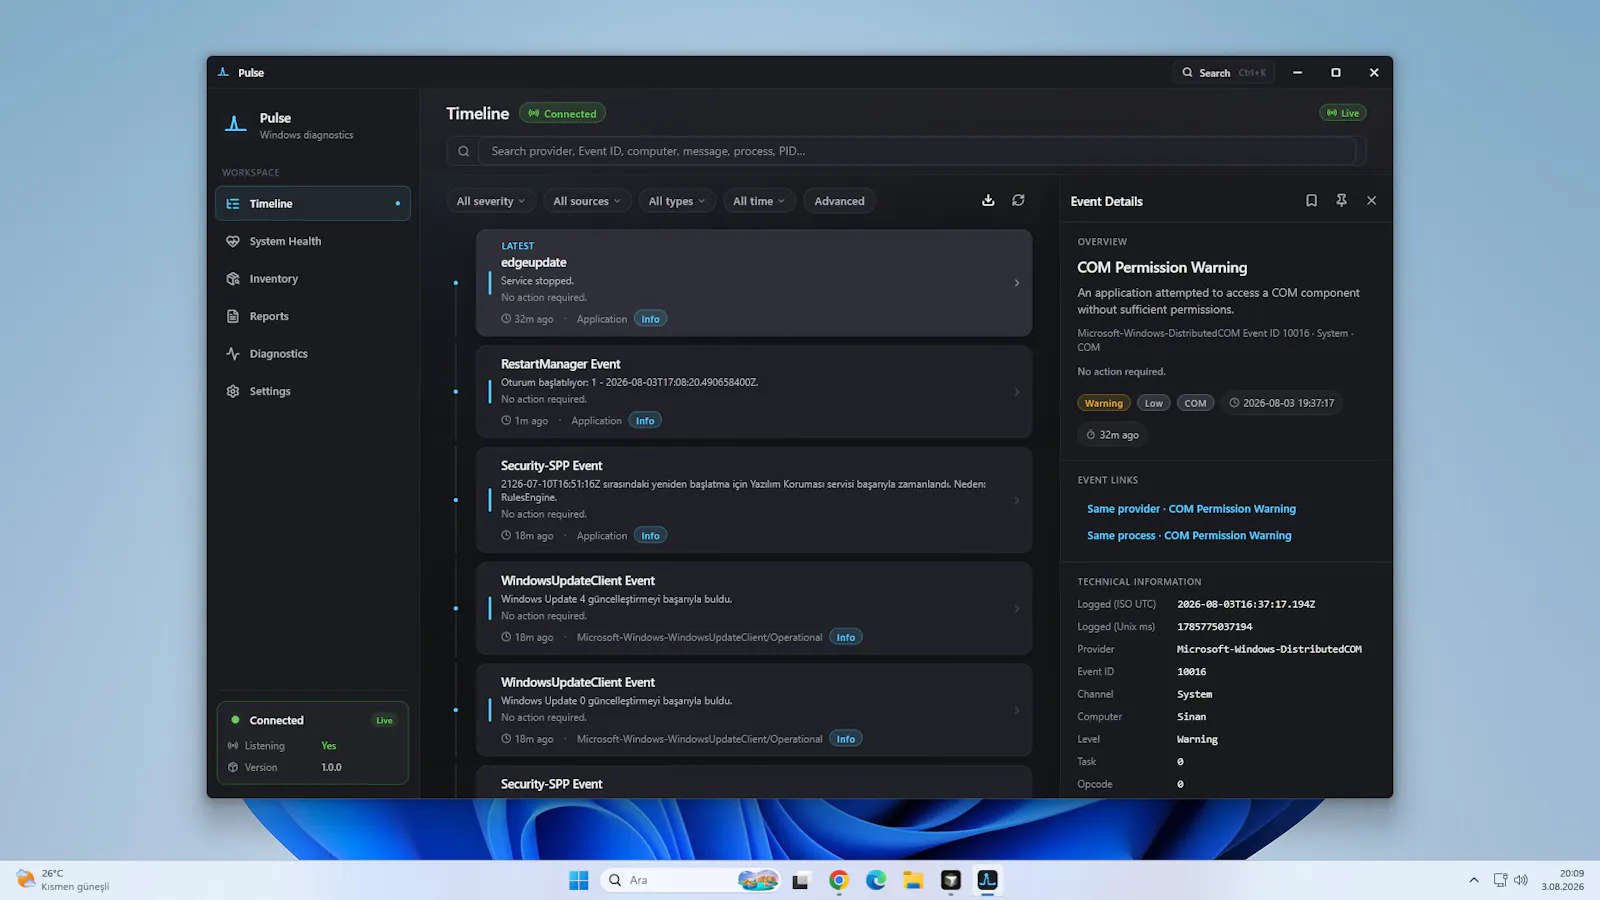The image size is (1600, 900).
Task: Click the System Health heart icon
Action: (233, 241)
